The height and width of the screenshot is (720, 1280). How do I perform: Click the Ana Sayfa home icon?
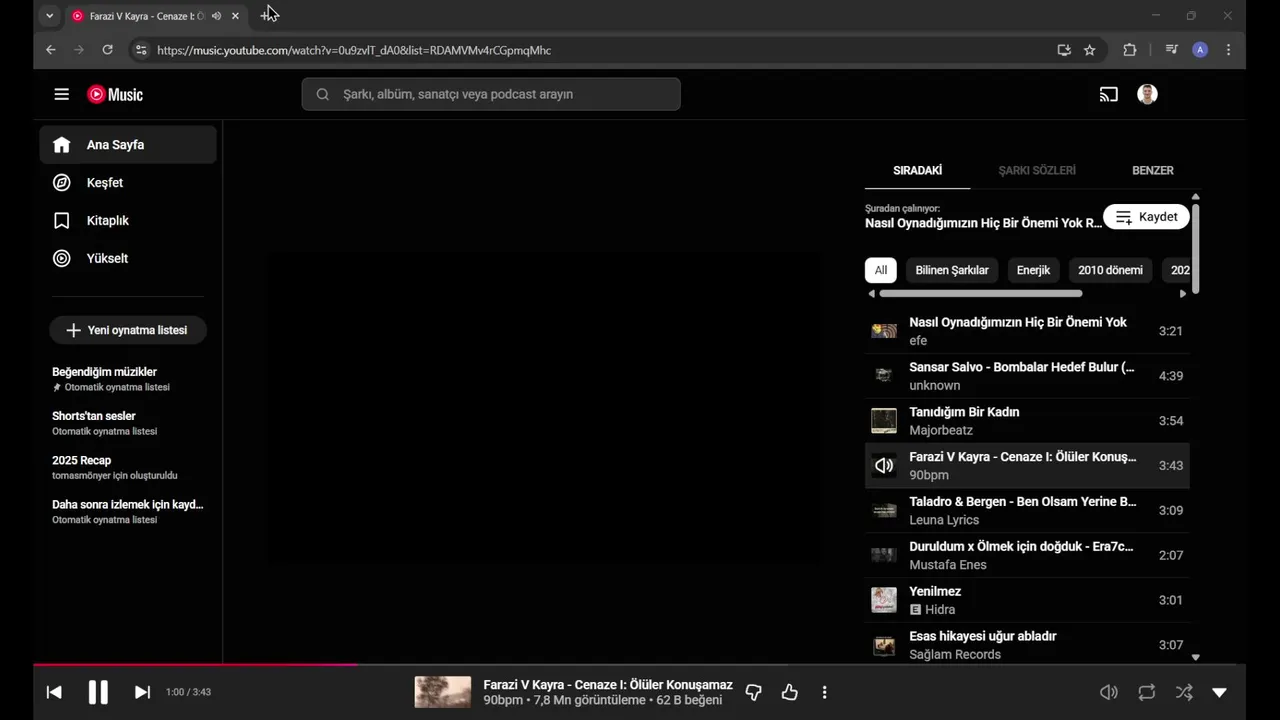(61, 145)
